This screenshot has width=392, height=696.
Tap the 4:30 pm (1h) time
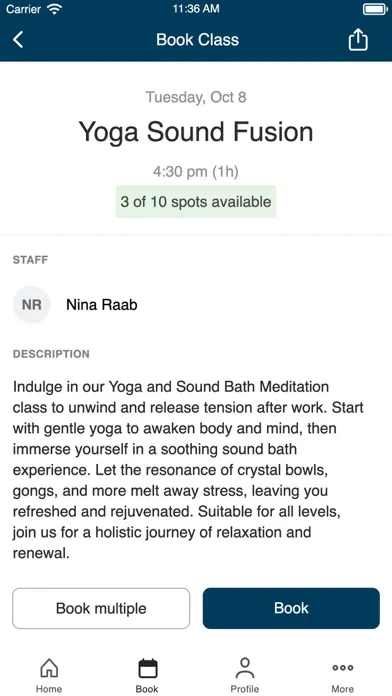point(196,172)
